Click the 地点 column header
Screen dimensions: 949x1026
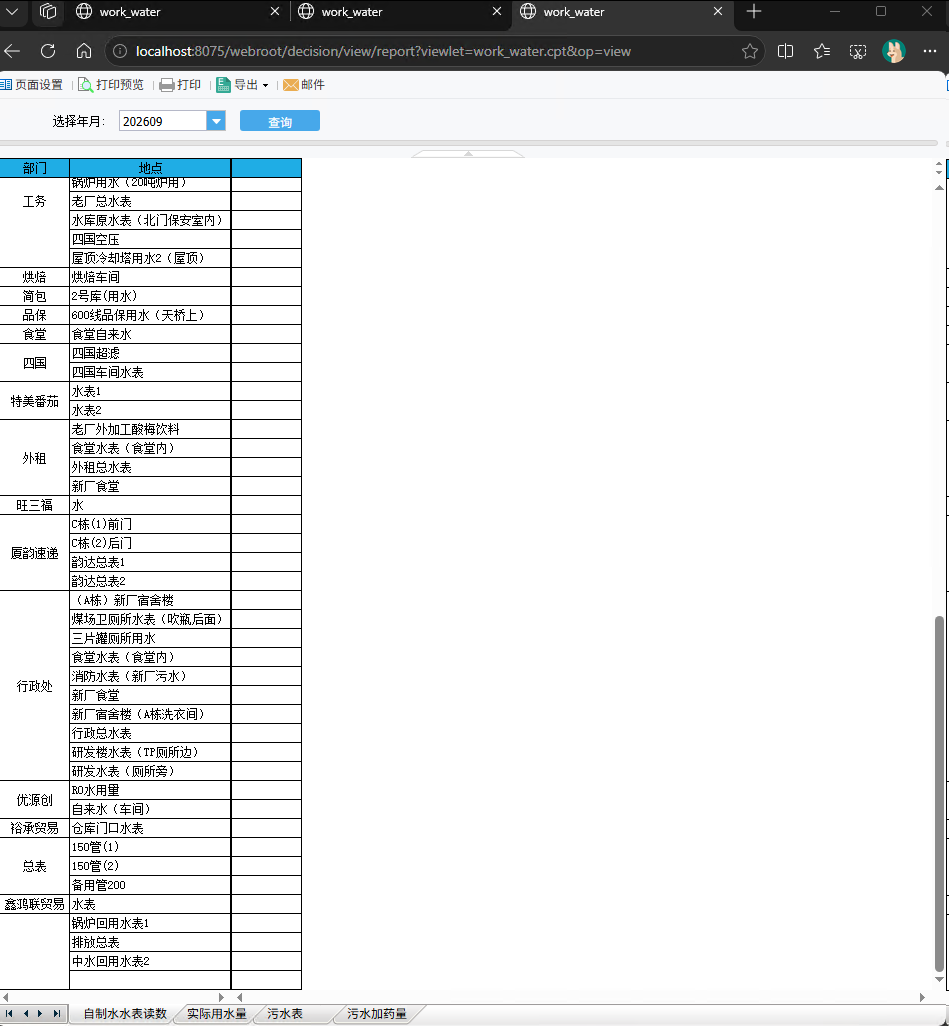(x=151, y=168)
